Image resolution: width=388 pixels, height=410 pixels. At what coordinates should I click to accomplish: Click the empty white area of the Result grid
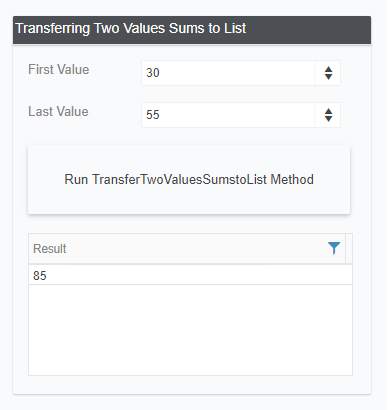click(x=190, y=330)
